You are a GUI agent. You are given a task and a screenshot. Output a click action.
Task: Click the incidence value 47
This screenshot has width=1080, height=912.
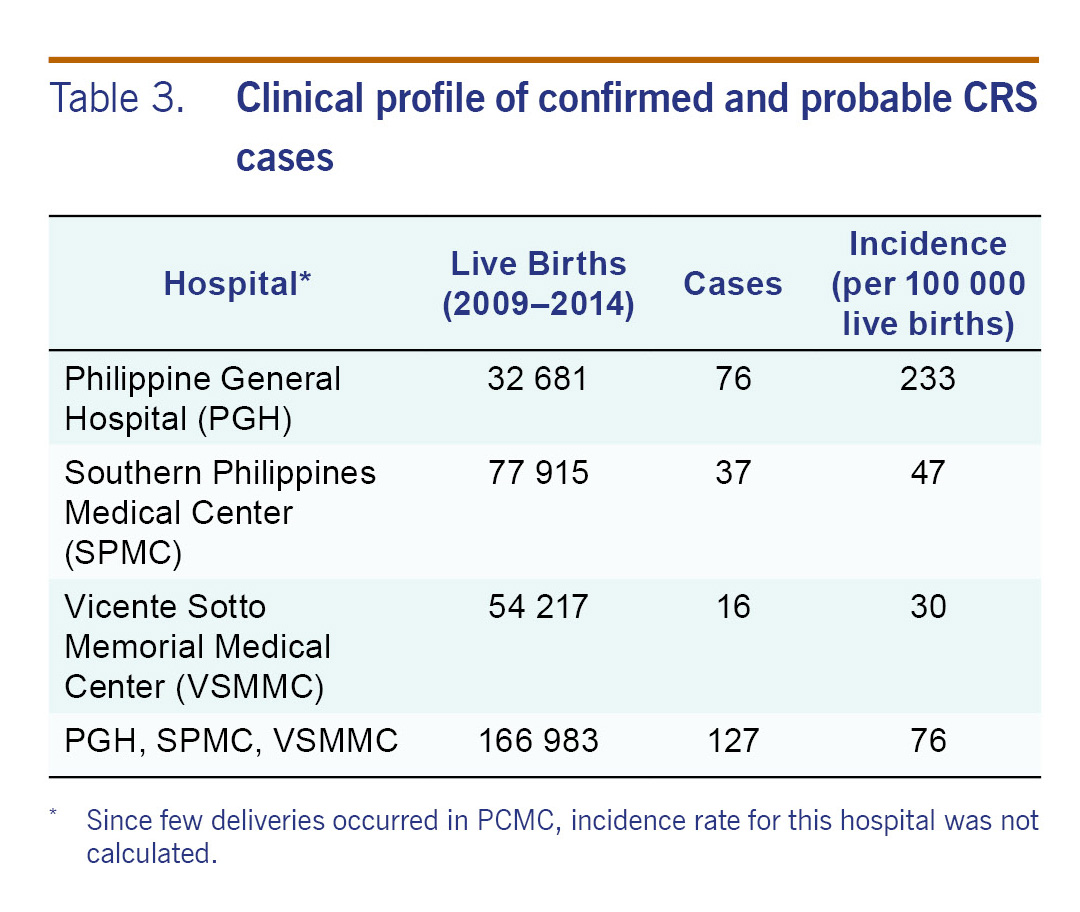point(928,473)
